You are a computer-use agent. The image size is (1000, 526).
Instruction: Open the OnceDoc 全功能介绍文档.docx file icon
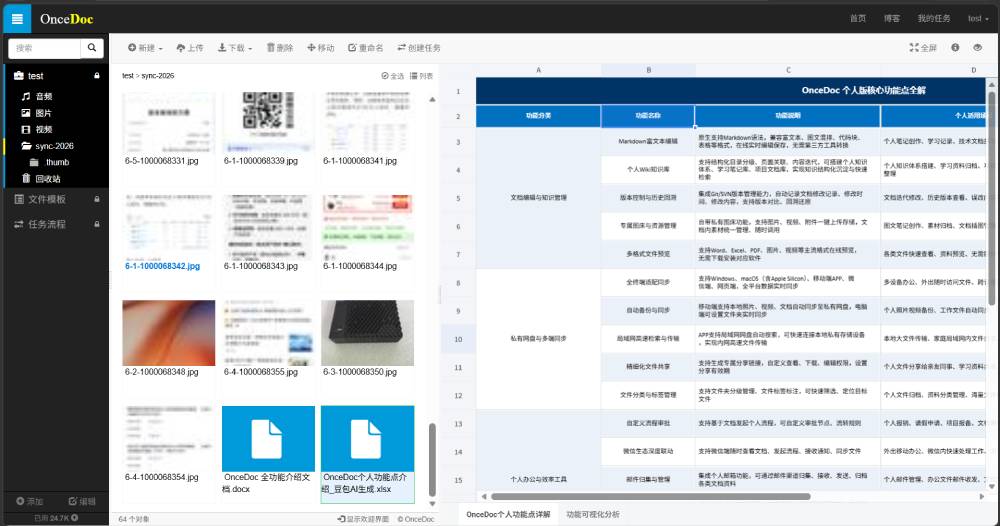tap(268, 439)
